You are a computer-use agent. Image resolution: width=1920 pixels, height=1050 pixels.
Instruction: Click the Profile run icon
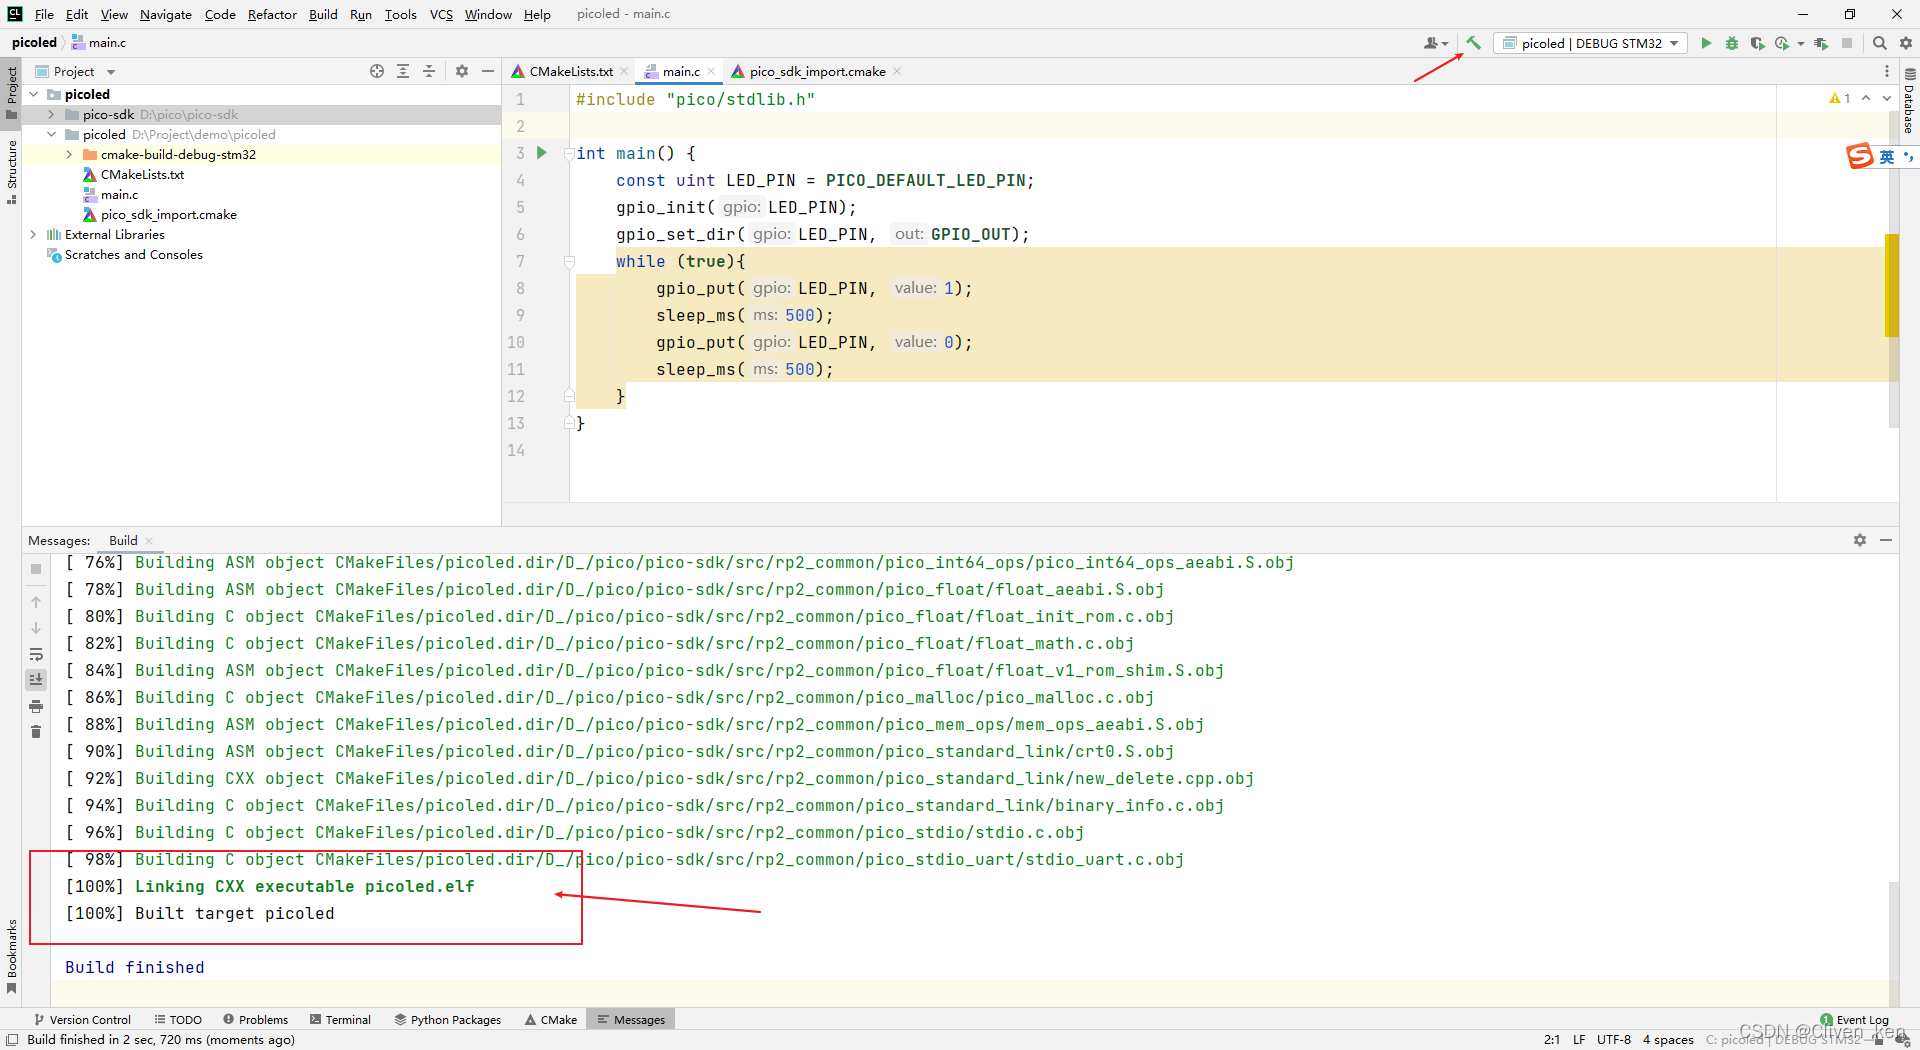coord(1781,43)
